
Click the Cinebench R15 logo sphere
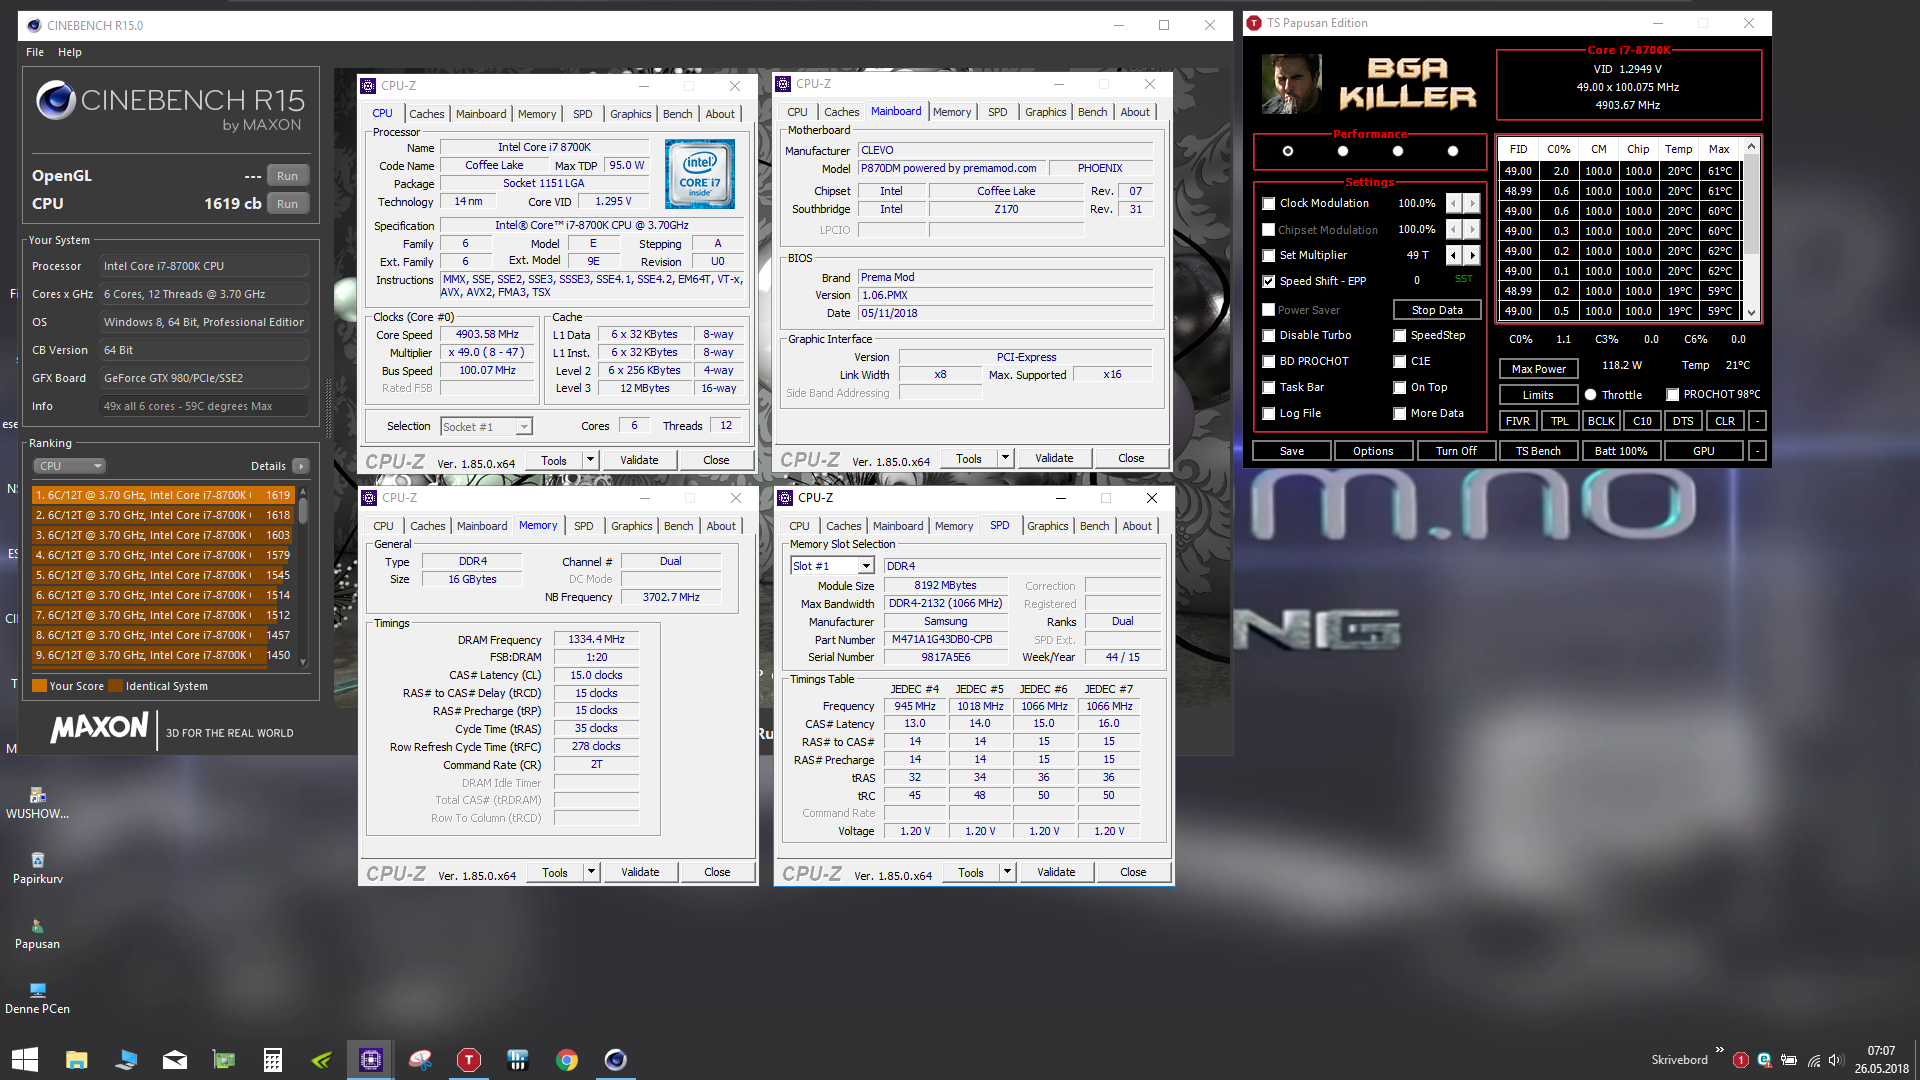pos(56,101)
